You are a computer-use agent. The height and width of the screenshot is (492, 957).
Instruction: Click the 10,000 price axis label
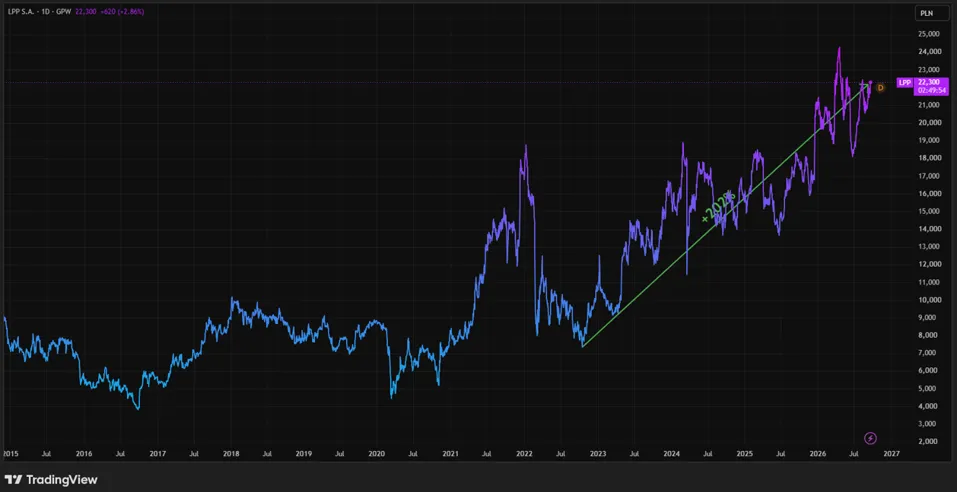click(x=928, y=300)
